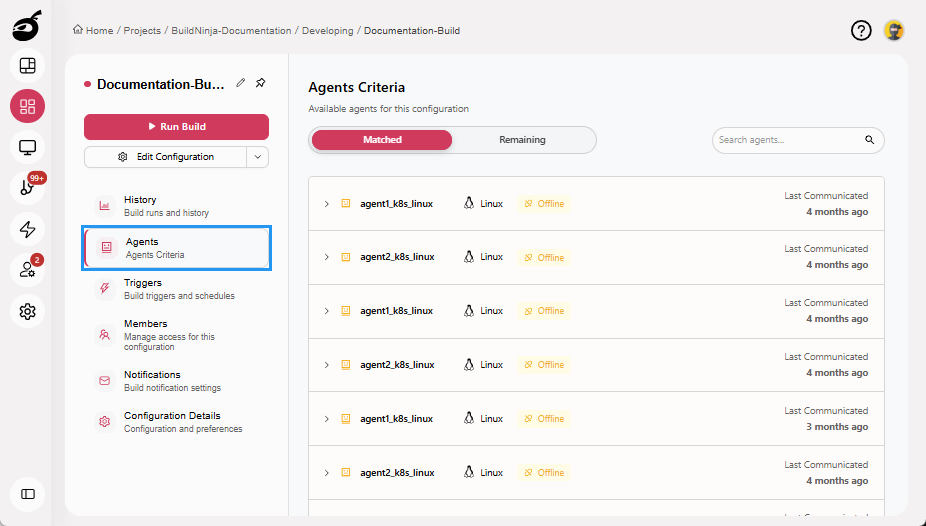Screen dimensions: 926x526
Task: Switch to the Matched agents tab
Action: click(x=382, y=140)
